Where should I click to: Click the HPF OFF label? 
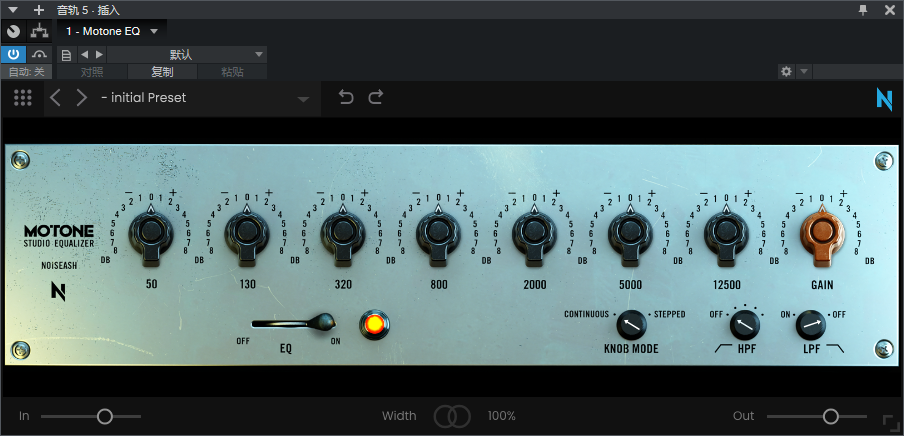[716, 314]
